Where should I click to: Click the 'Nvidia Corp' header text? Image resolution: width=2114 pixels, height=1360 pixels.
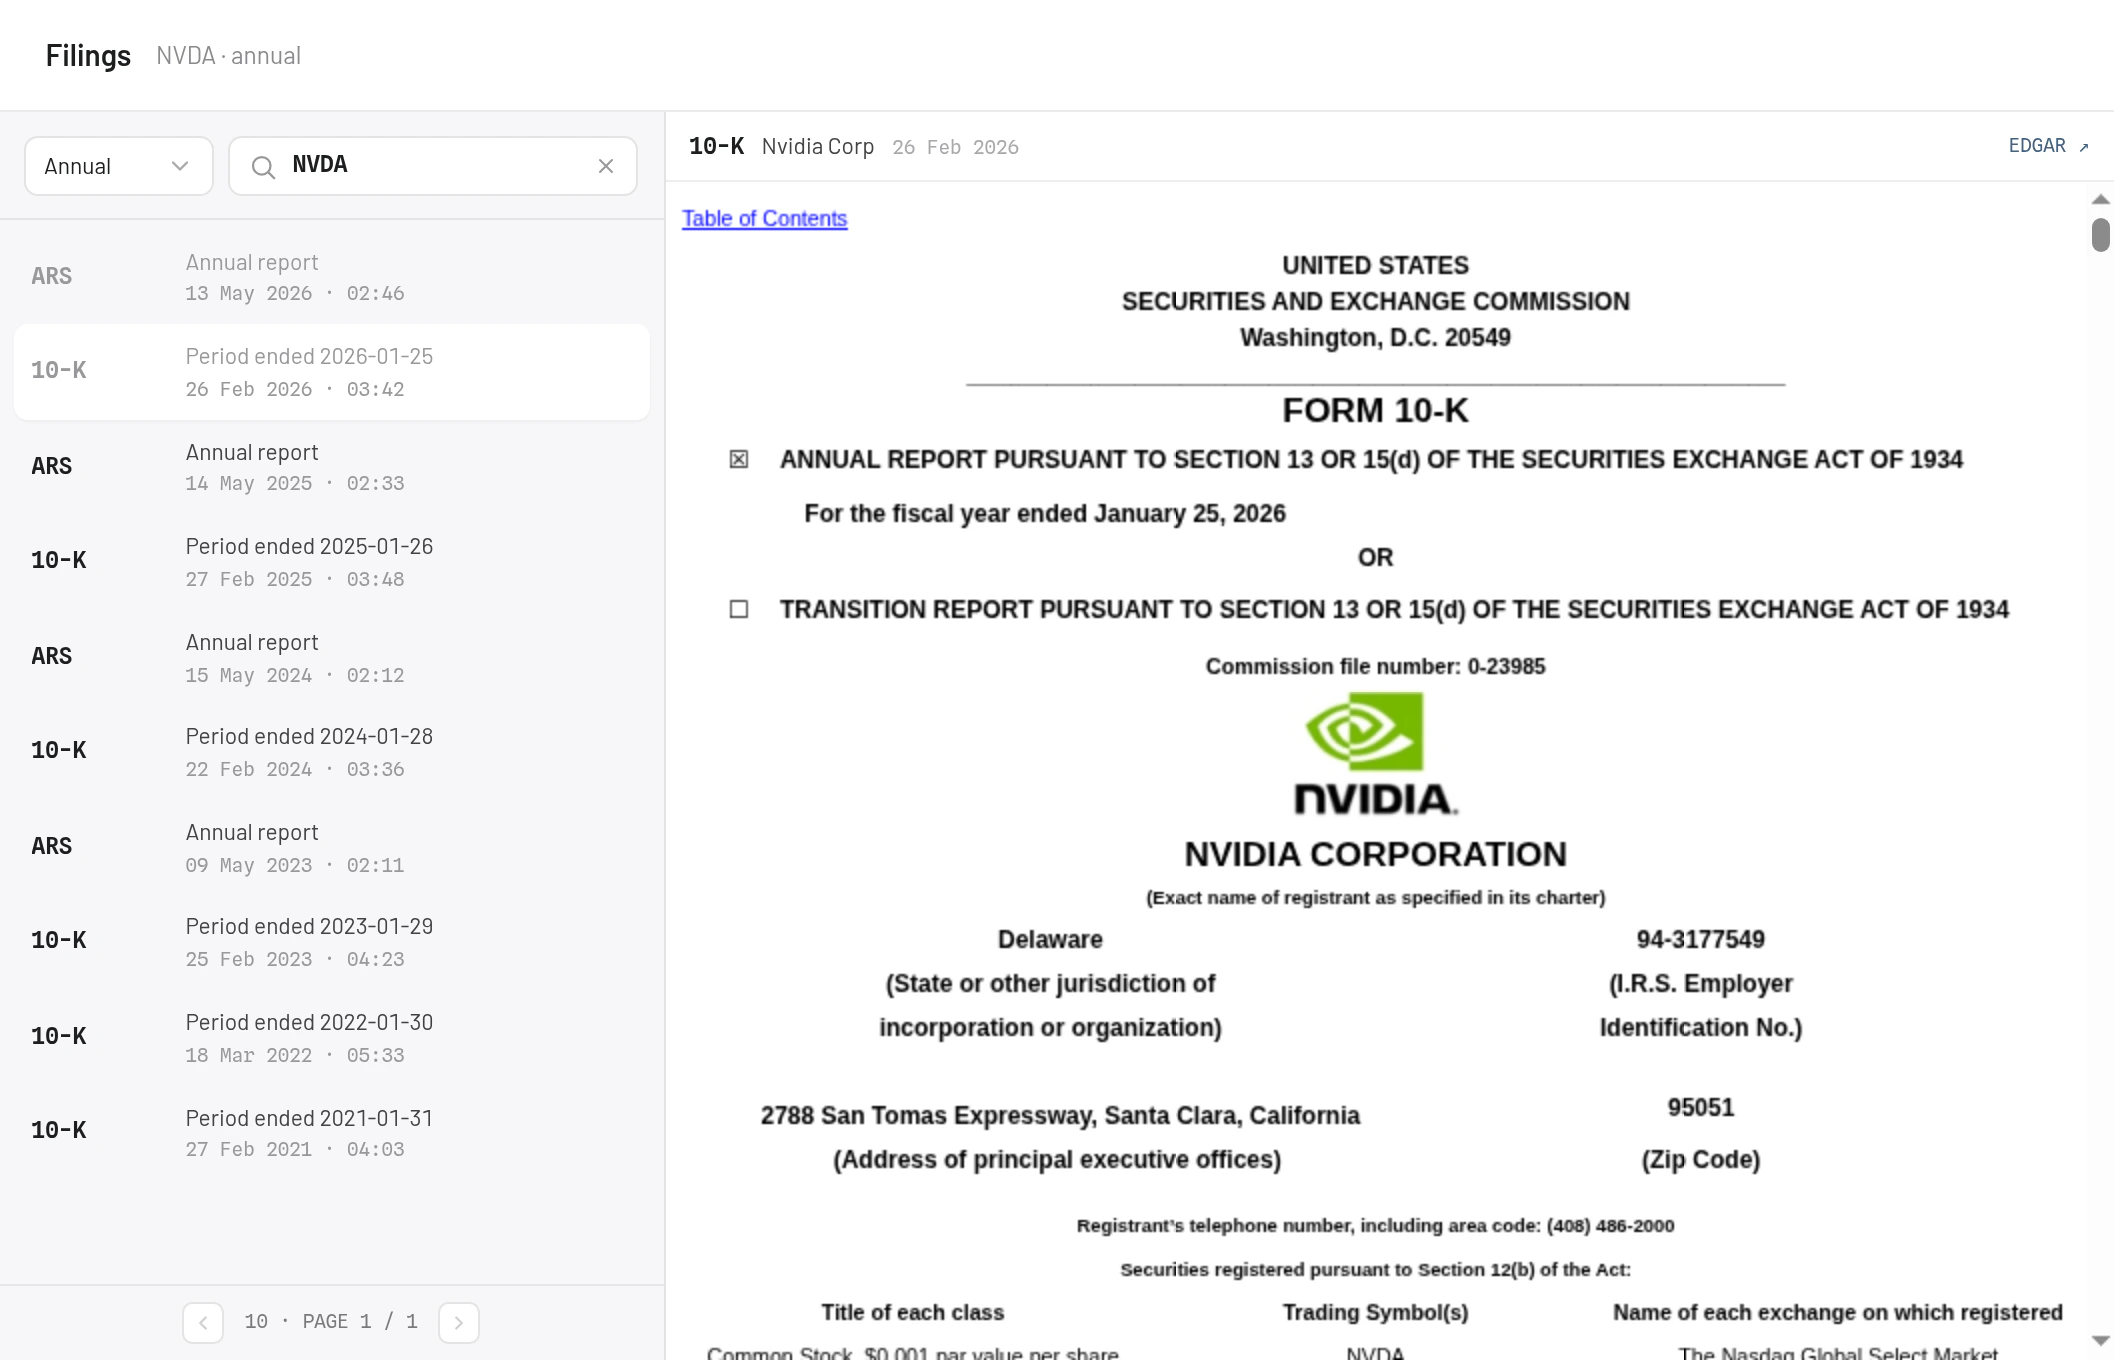817,147
